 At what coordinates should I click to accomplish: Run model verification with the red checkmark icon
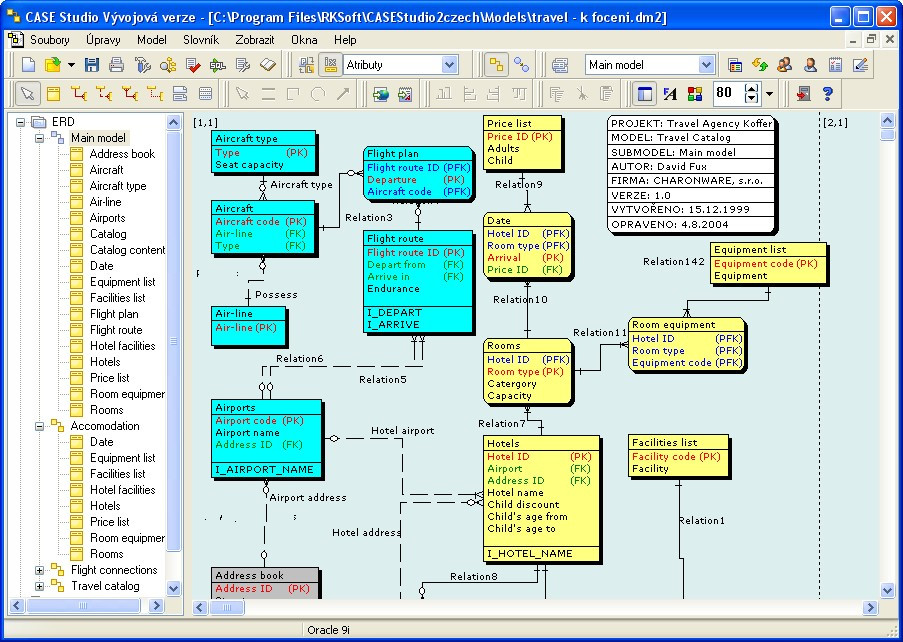click(x=193, y=64)
